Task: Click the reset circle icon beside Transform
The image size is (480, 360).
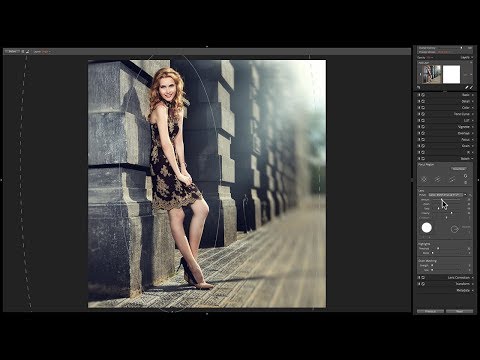Action: pyautogui.click(x=423, y=284)
